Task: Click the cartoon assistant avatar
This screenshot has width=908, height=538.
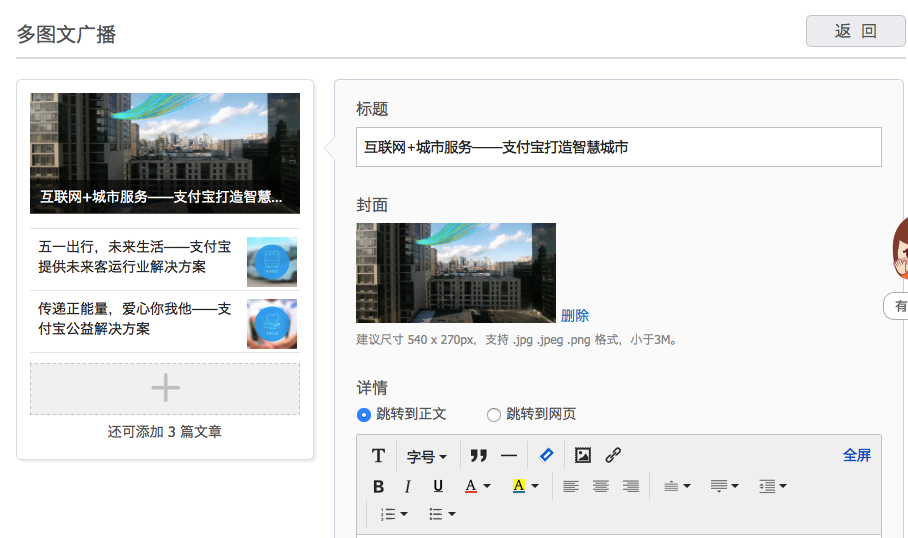Action: click(900, 249)
